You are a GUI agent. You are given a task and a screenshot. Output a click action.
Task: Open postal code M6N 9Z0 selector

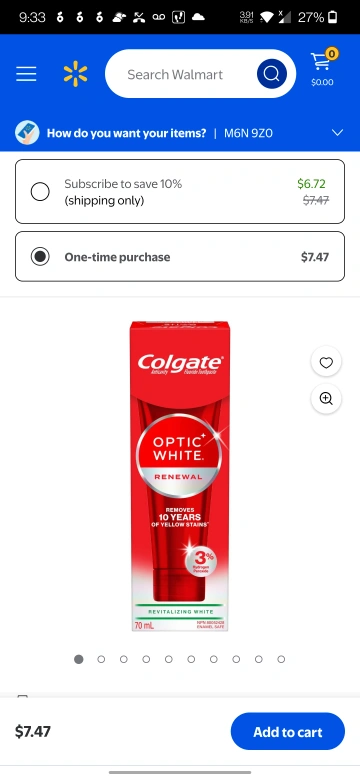coord(248,133)
